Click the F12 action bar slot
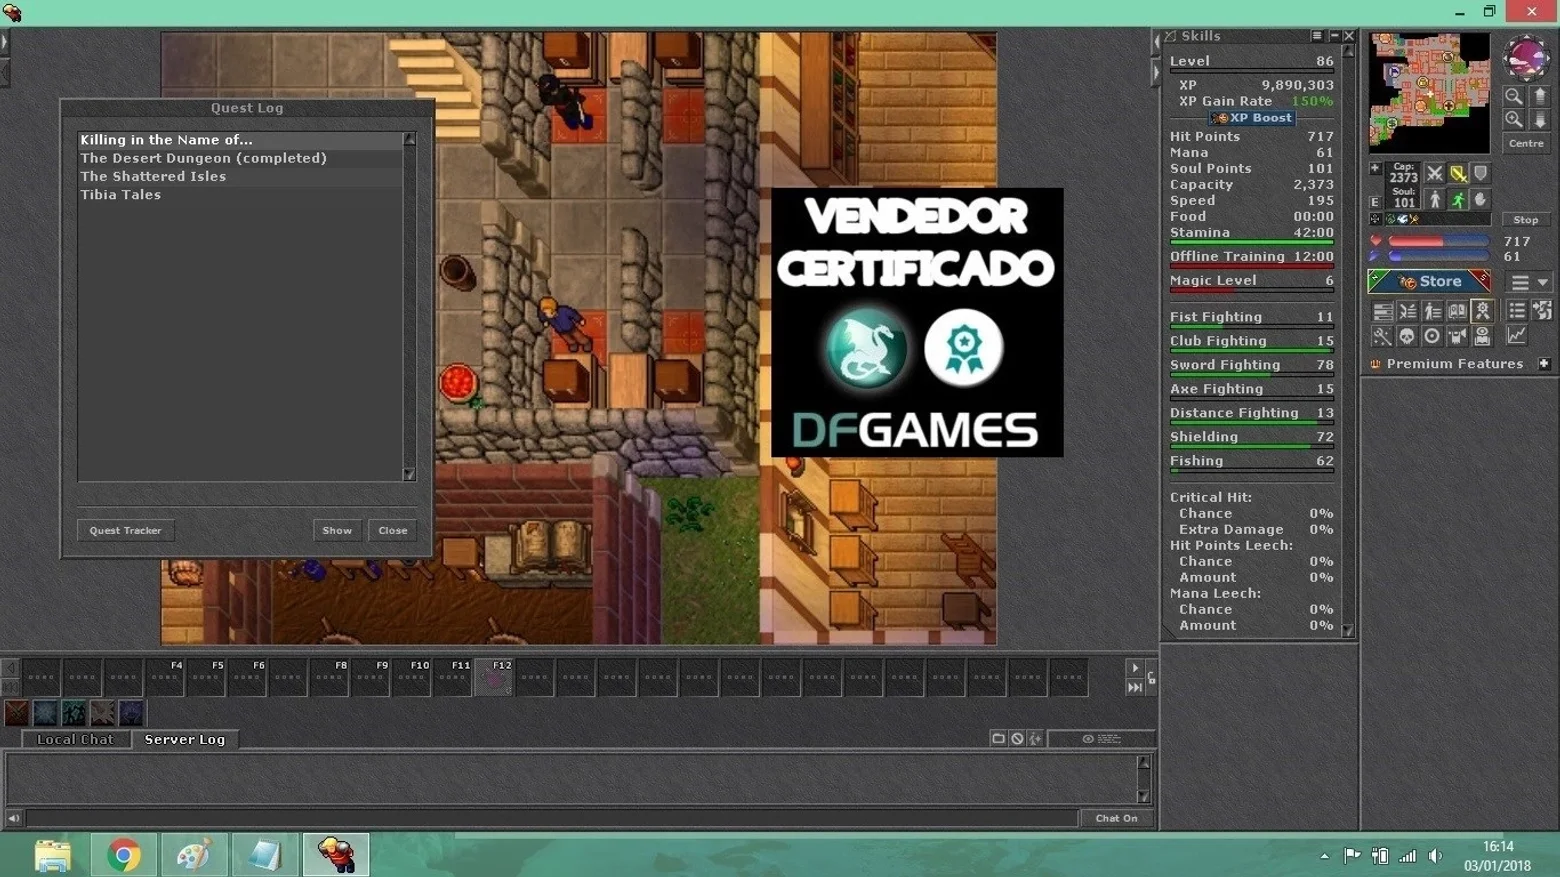Viewport: 1560px width, 877px height. [x=494, y=677]
